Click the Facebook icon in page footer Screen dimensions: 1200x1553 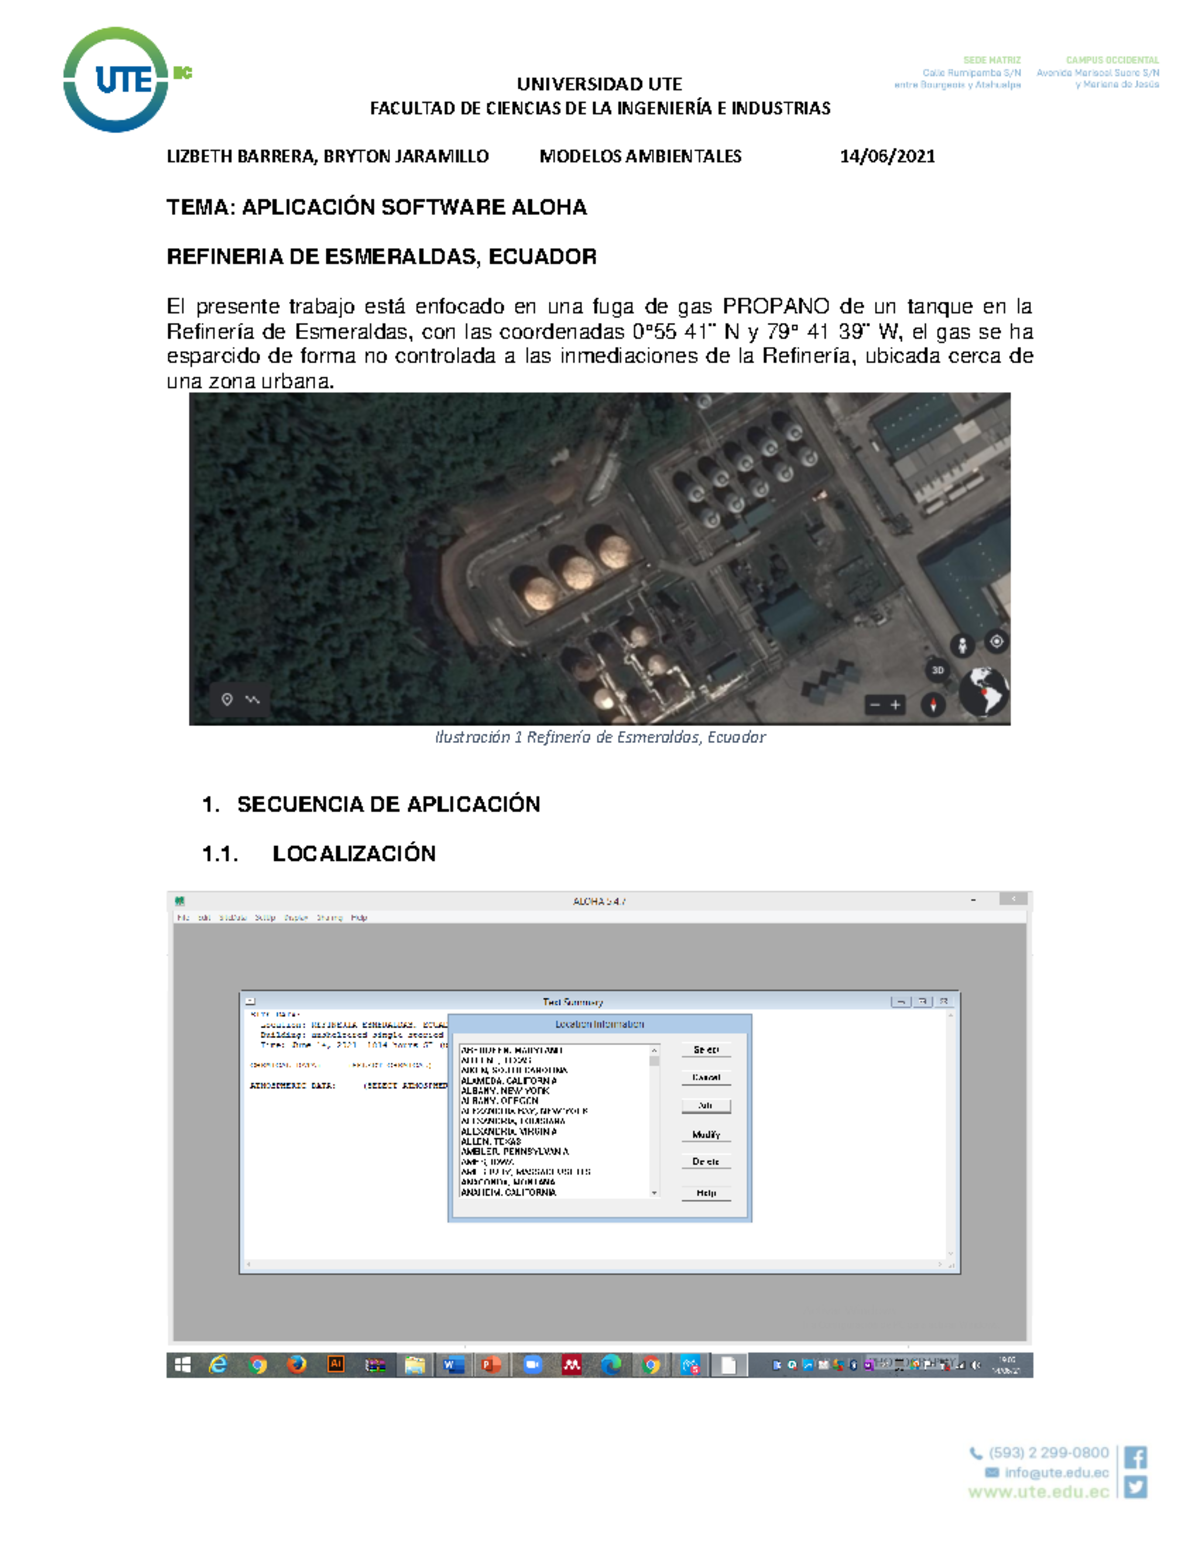1135,1457
